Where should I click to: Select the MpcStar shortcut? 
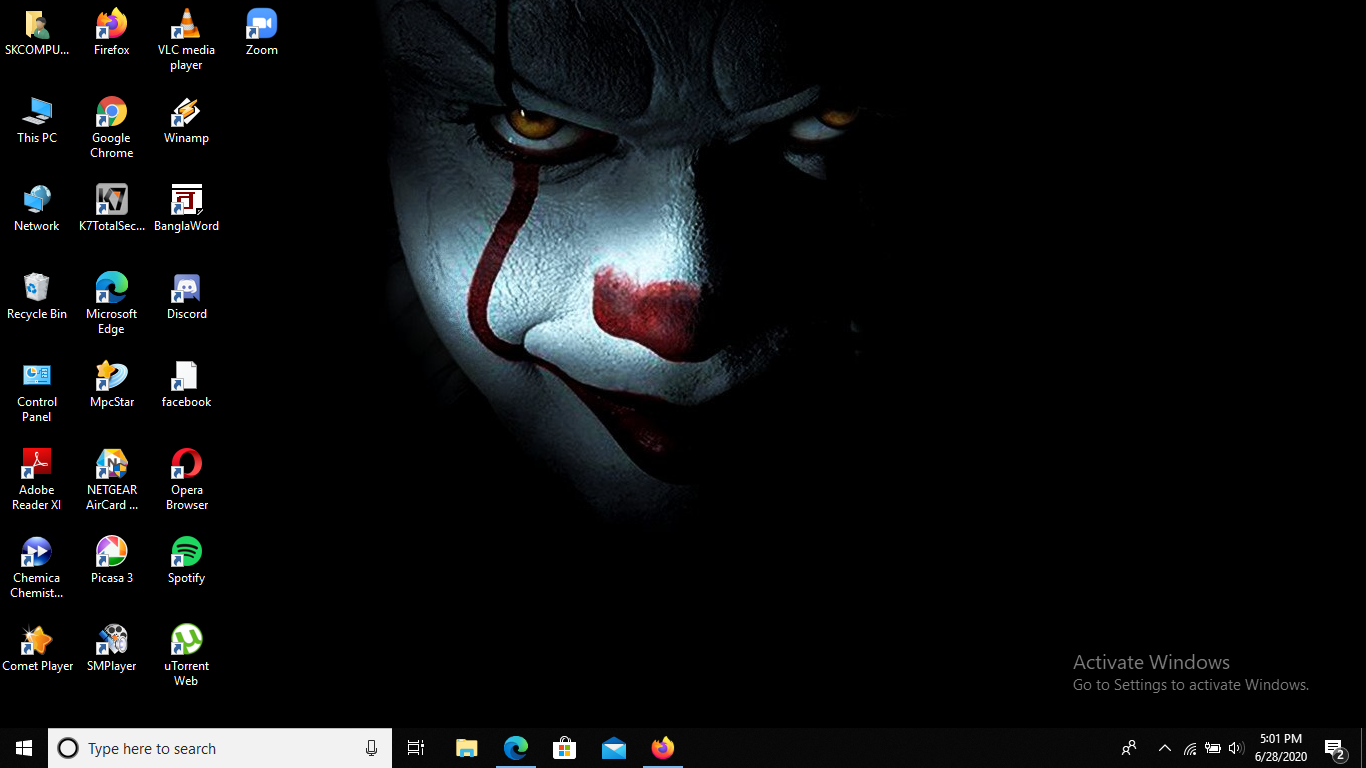111,385
